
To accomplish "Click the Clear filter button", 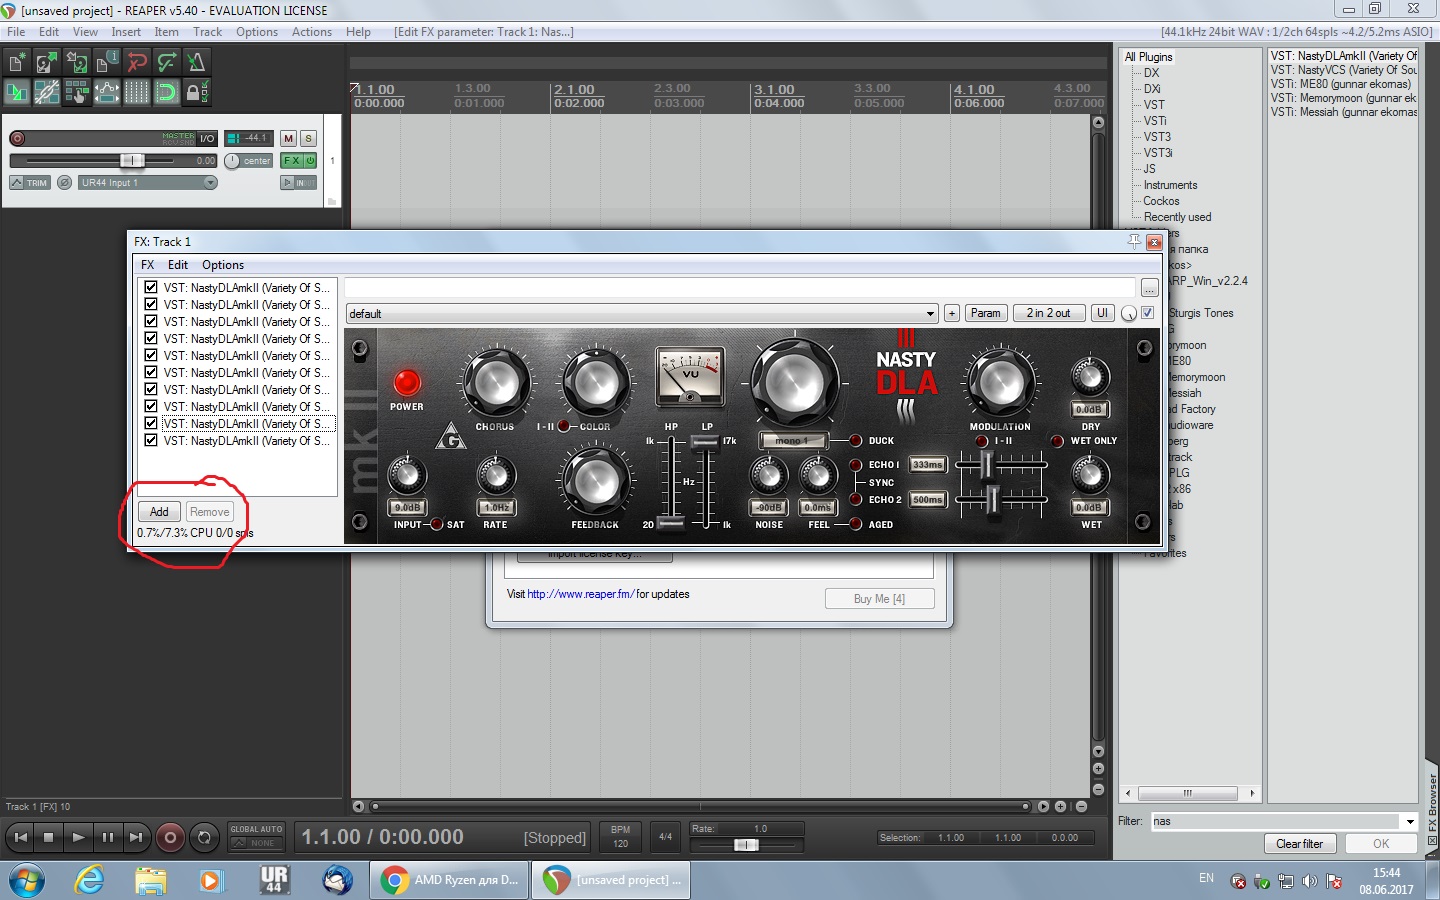I will pyautogui.click(x=1299, y=844).
